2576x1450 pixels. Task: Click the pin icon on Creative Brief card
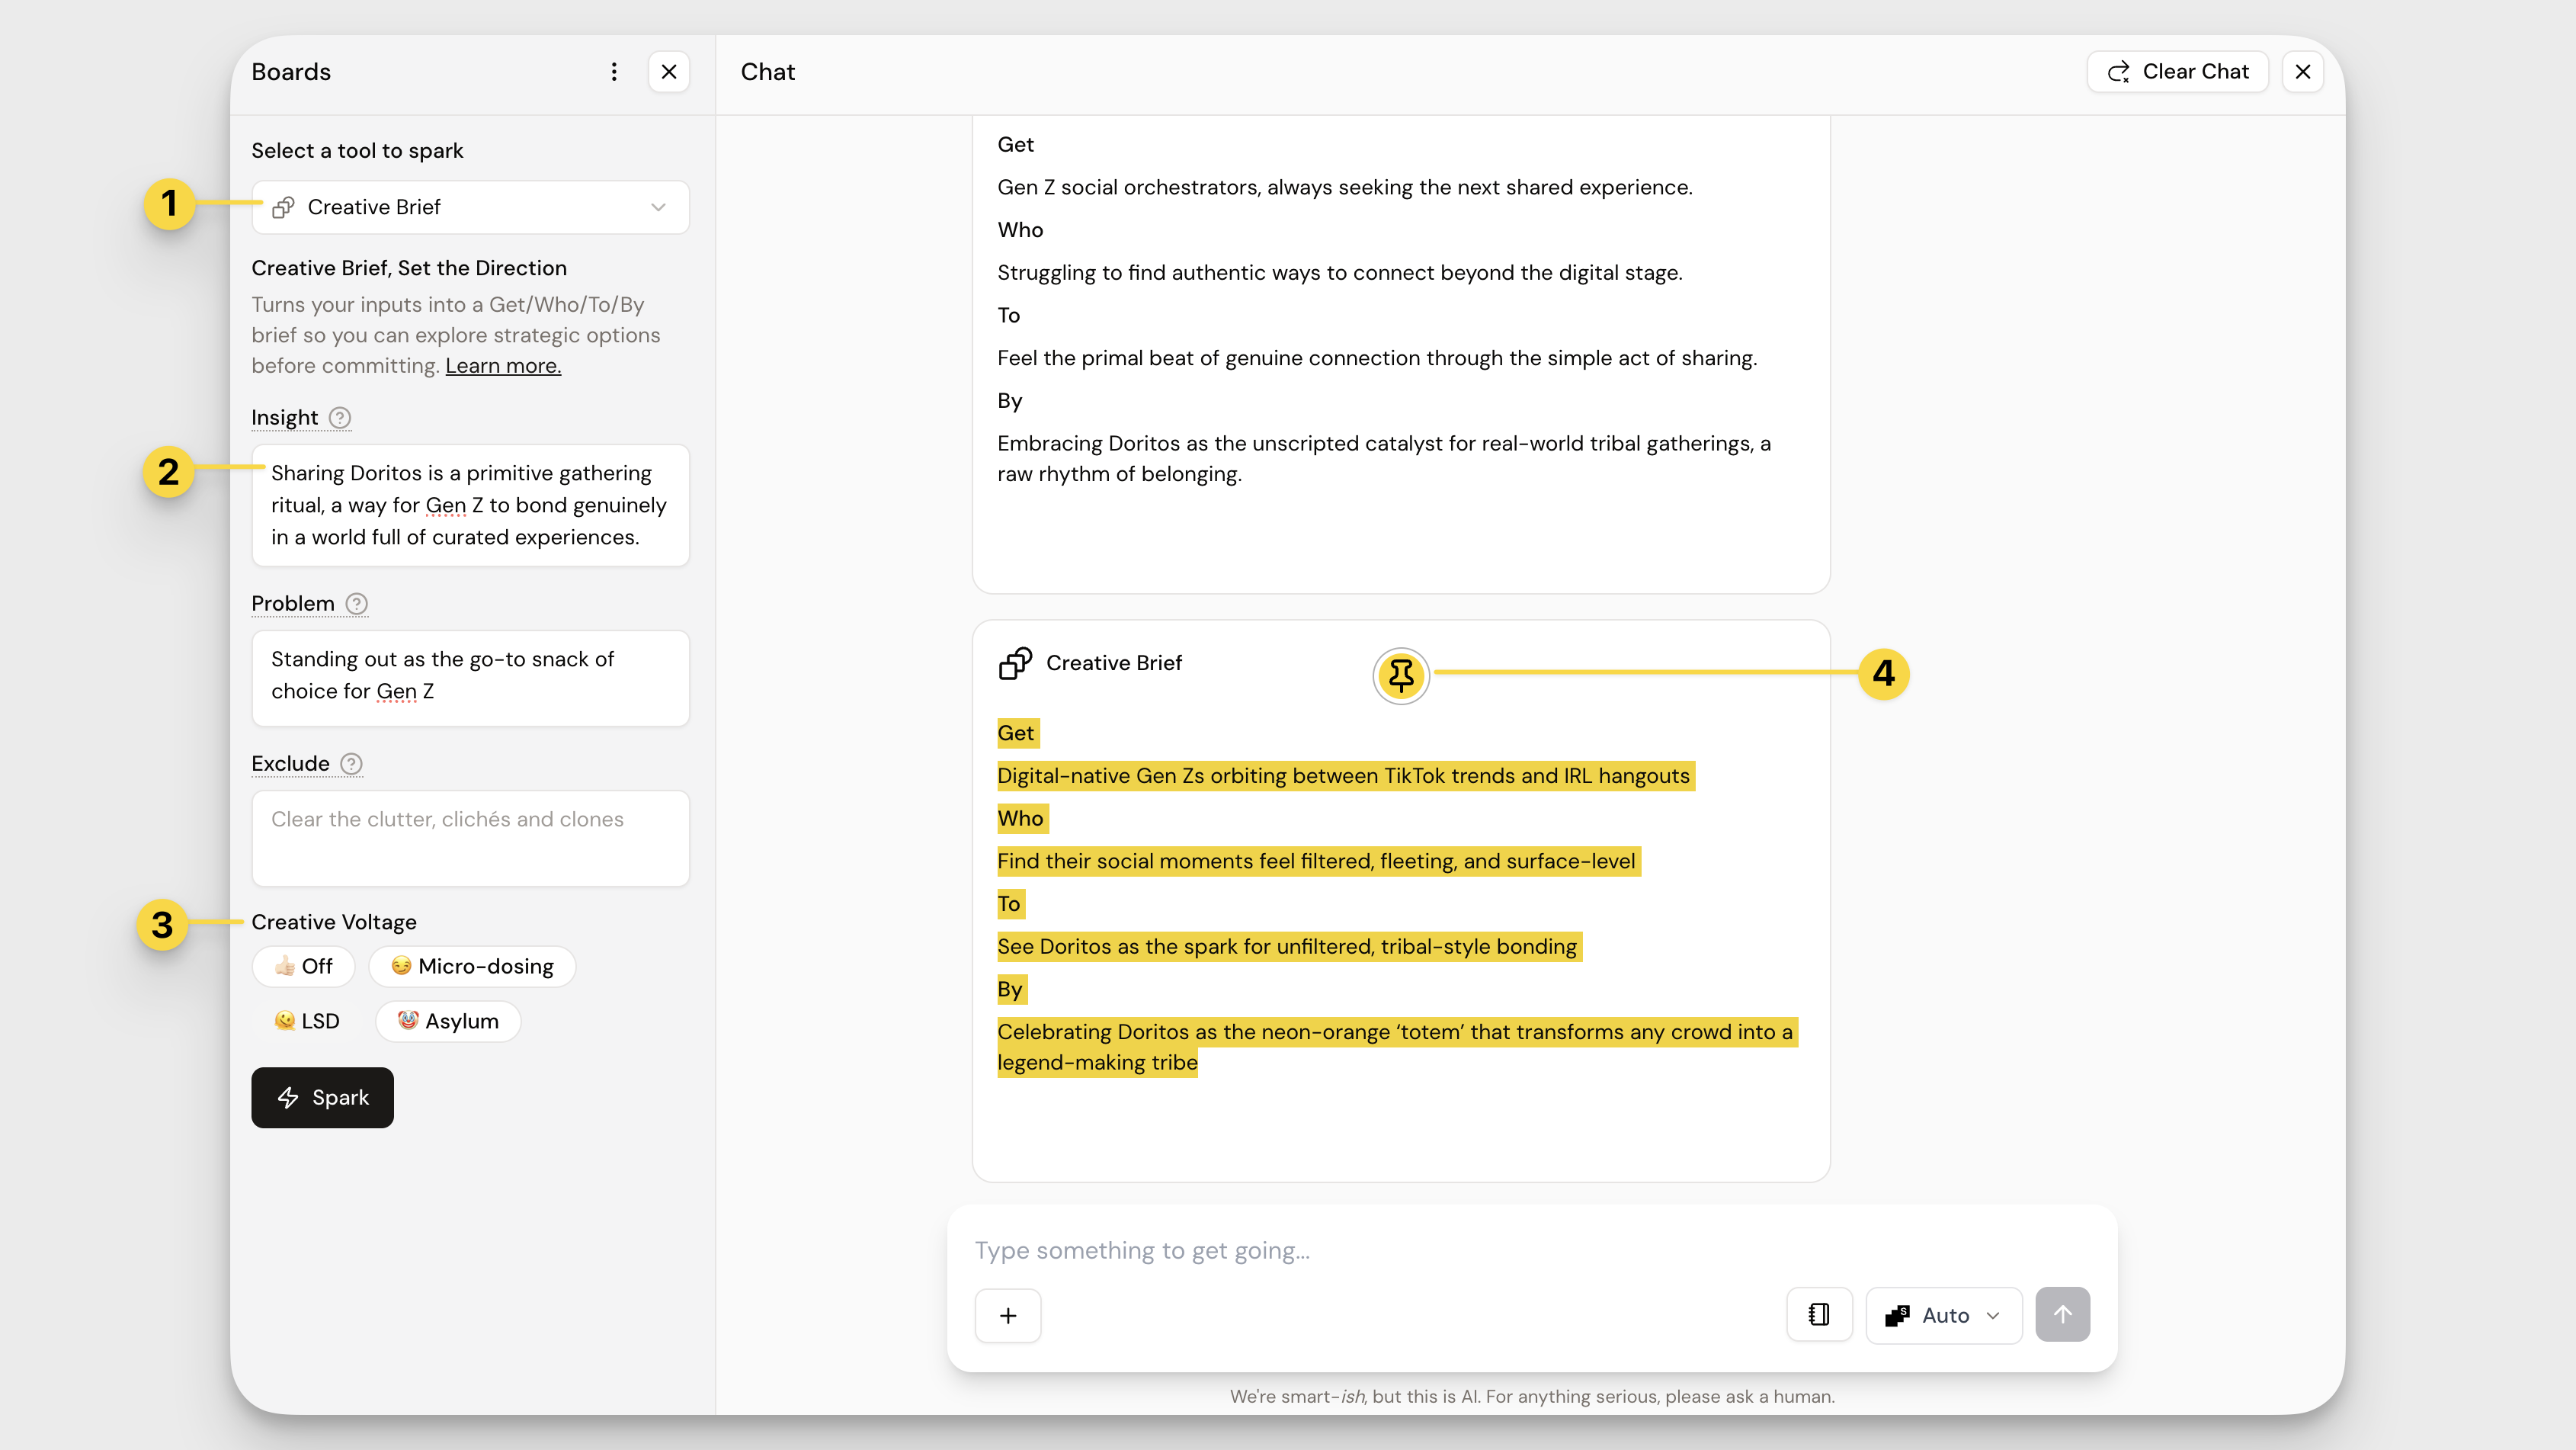point(1401,675)
